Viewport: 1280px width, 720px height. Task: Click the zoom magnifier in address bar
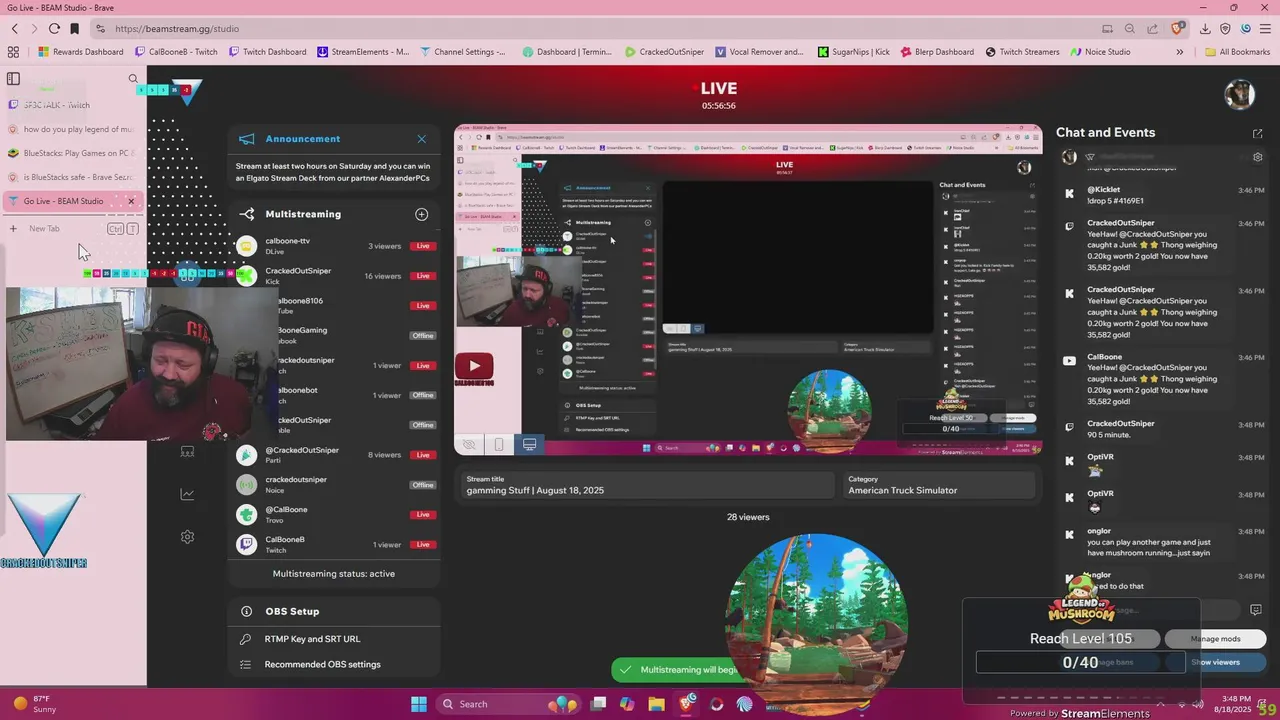tap(1129, 29)
